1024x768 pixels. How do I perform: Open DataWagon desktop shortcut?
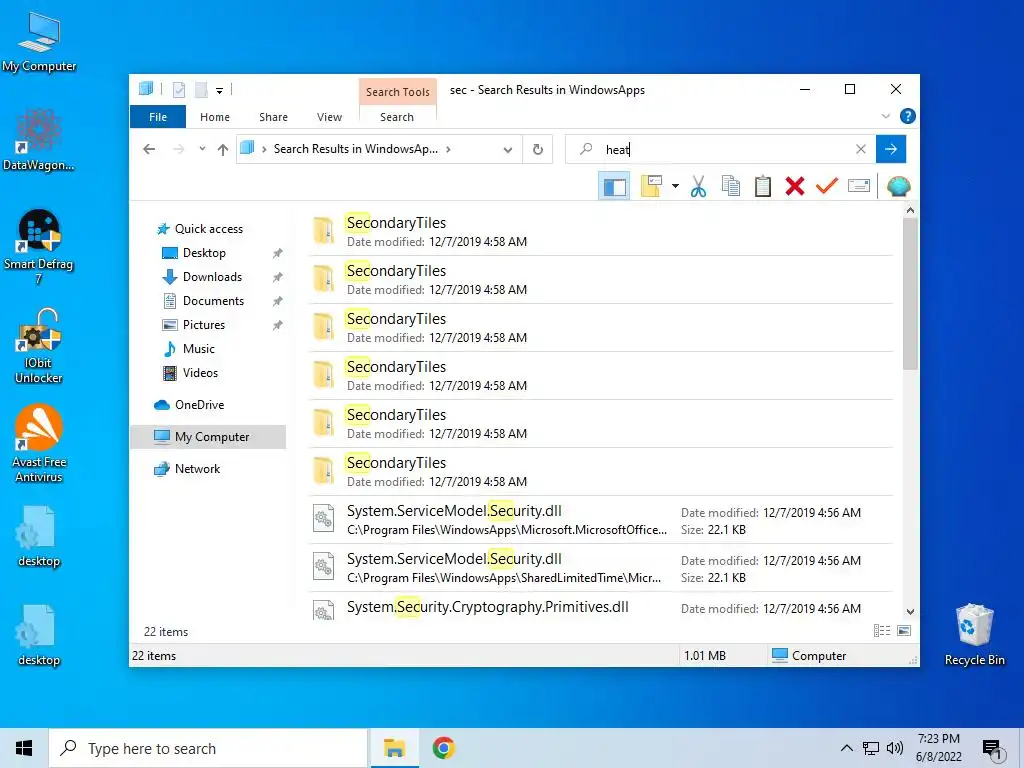point(39,140)
